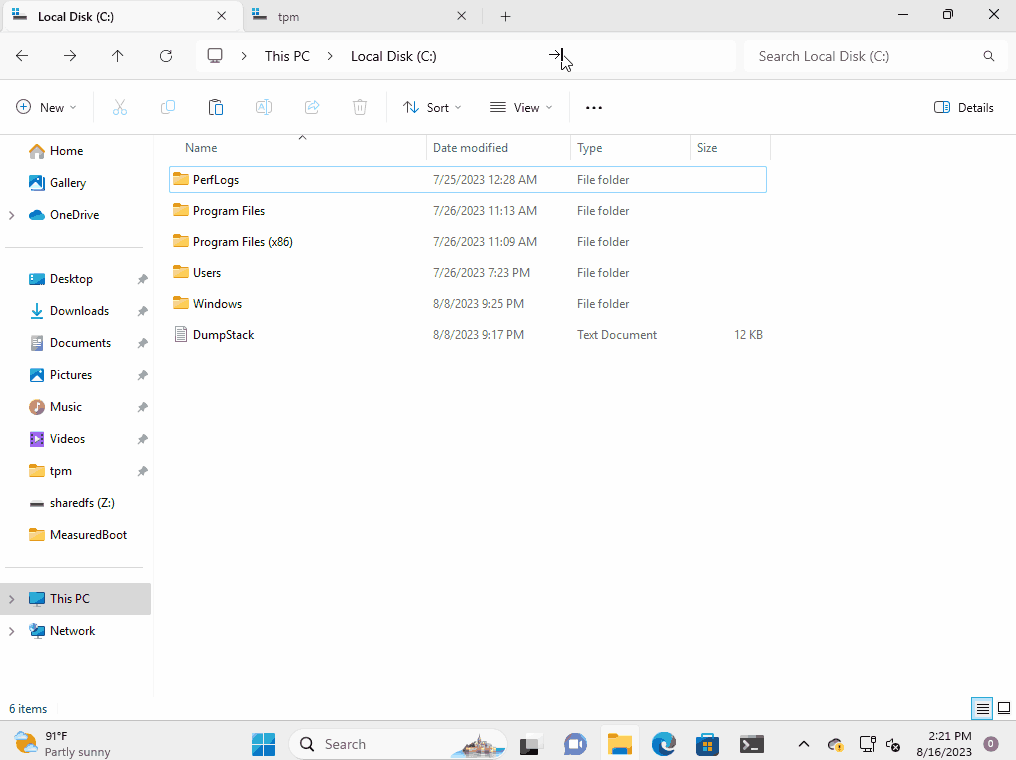Select the PerfLogs folder
The image size is (1016, 760).
click(x=468, y=179)
